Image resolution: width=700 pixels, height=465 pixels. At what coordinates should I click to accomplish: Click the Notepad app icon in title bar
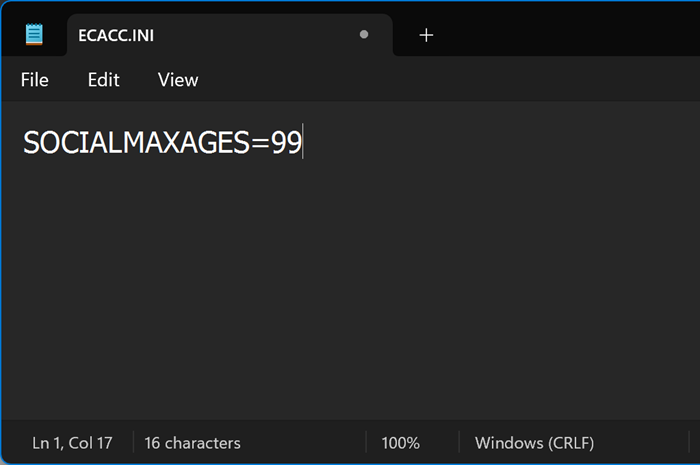click(35, 35)
